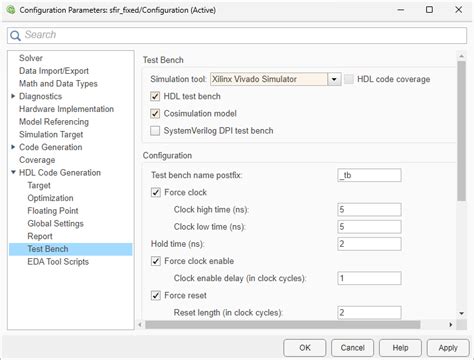Minimize the Configuration Parameters window
The width and height of the screenshot is (474, 360).
(401, 10)
